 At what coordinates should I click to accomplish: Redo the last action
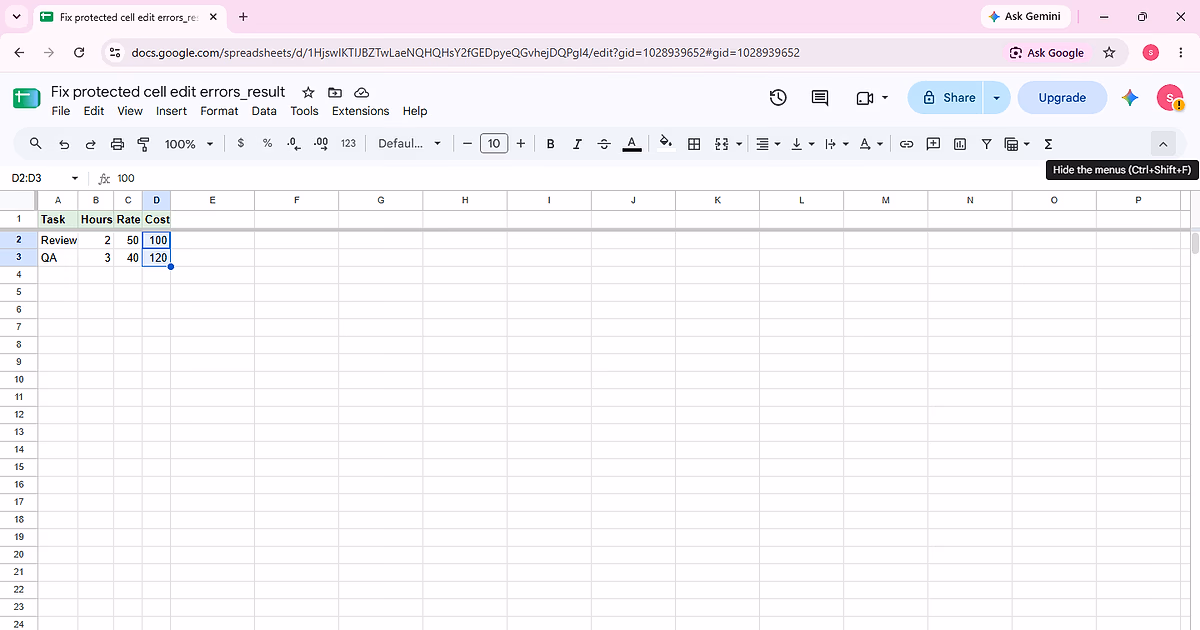click(90, 144)
